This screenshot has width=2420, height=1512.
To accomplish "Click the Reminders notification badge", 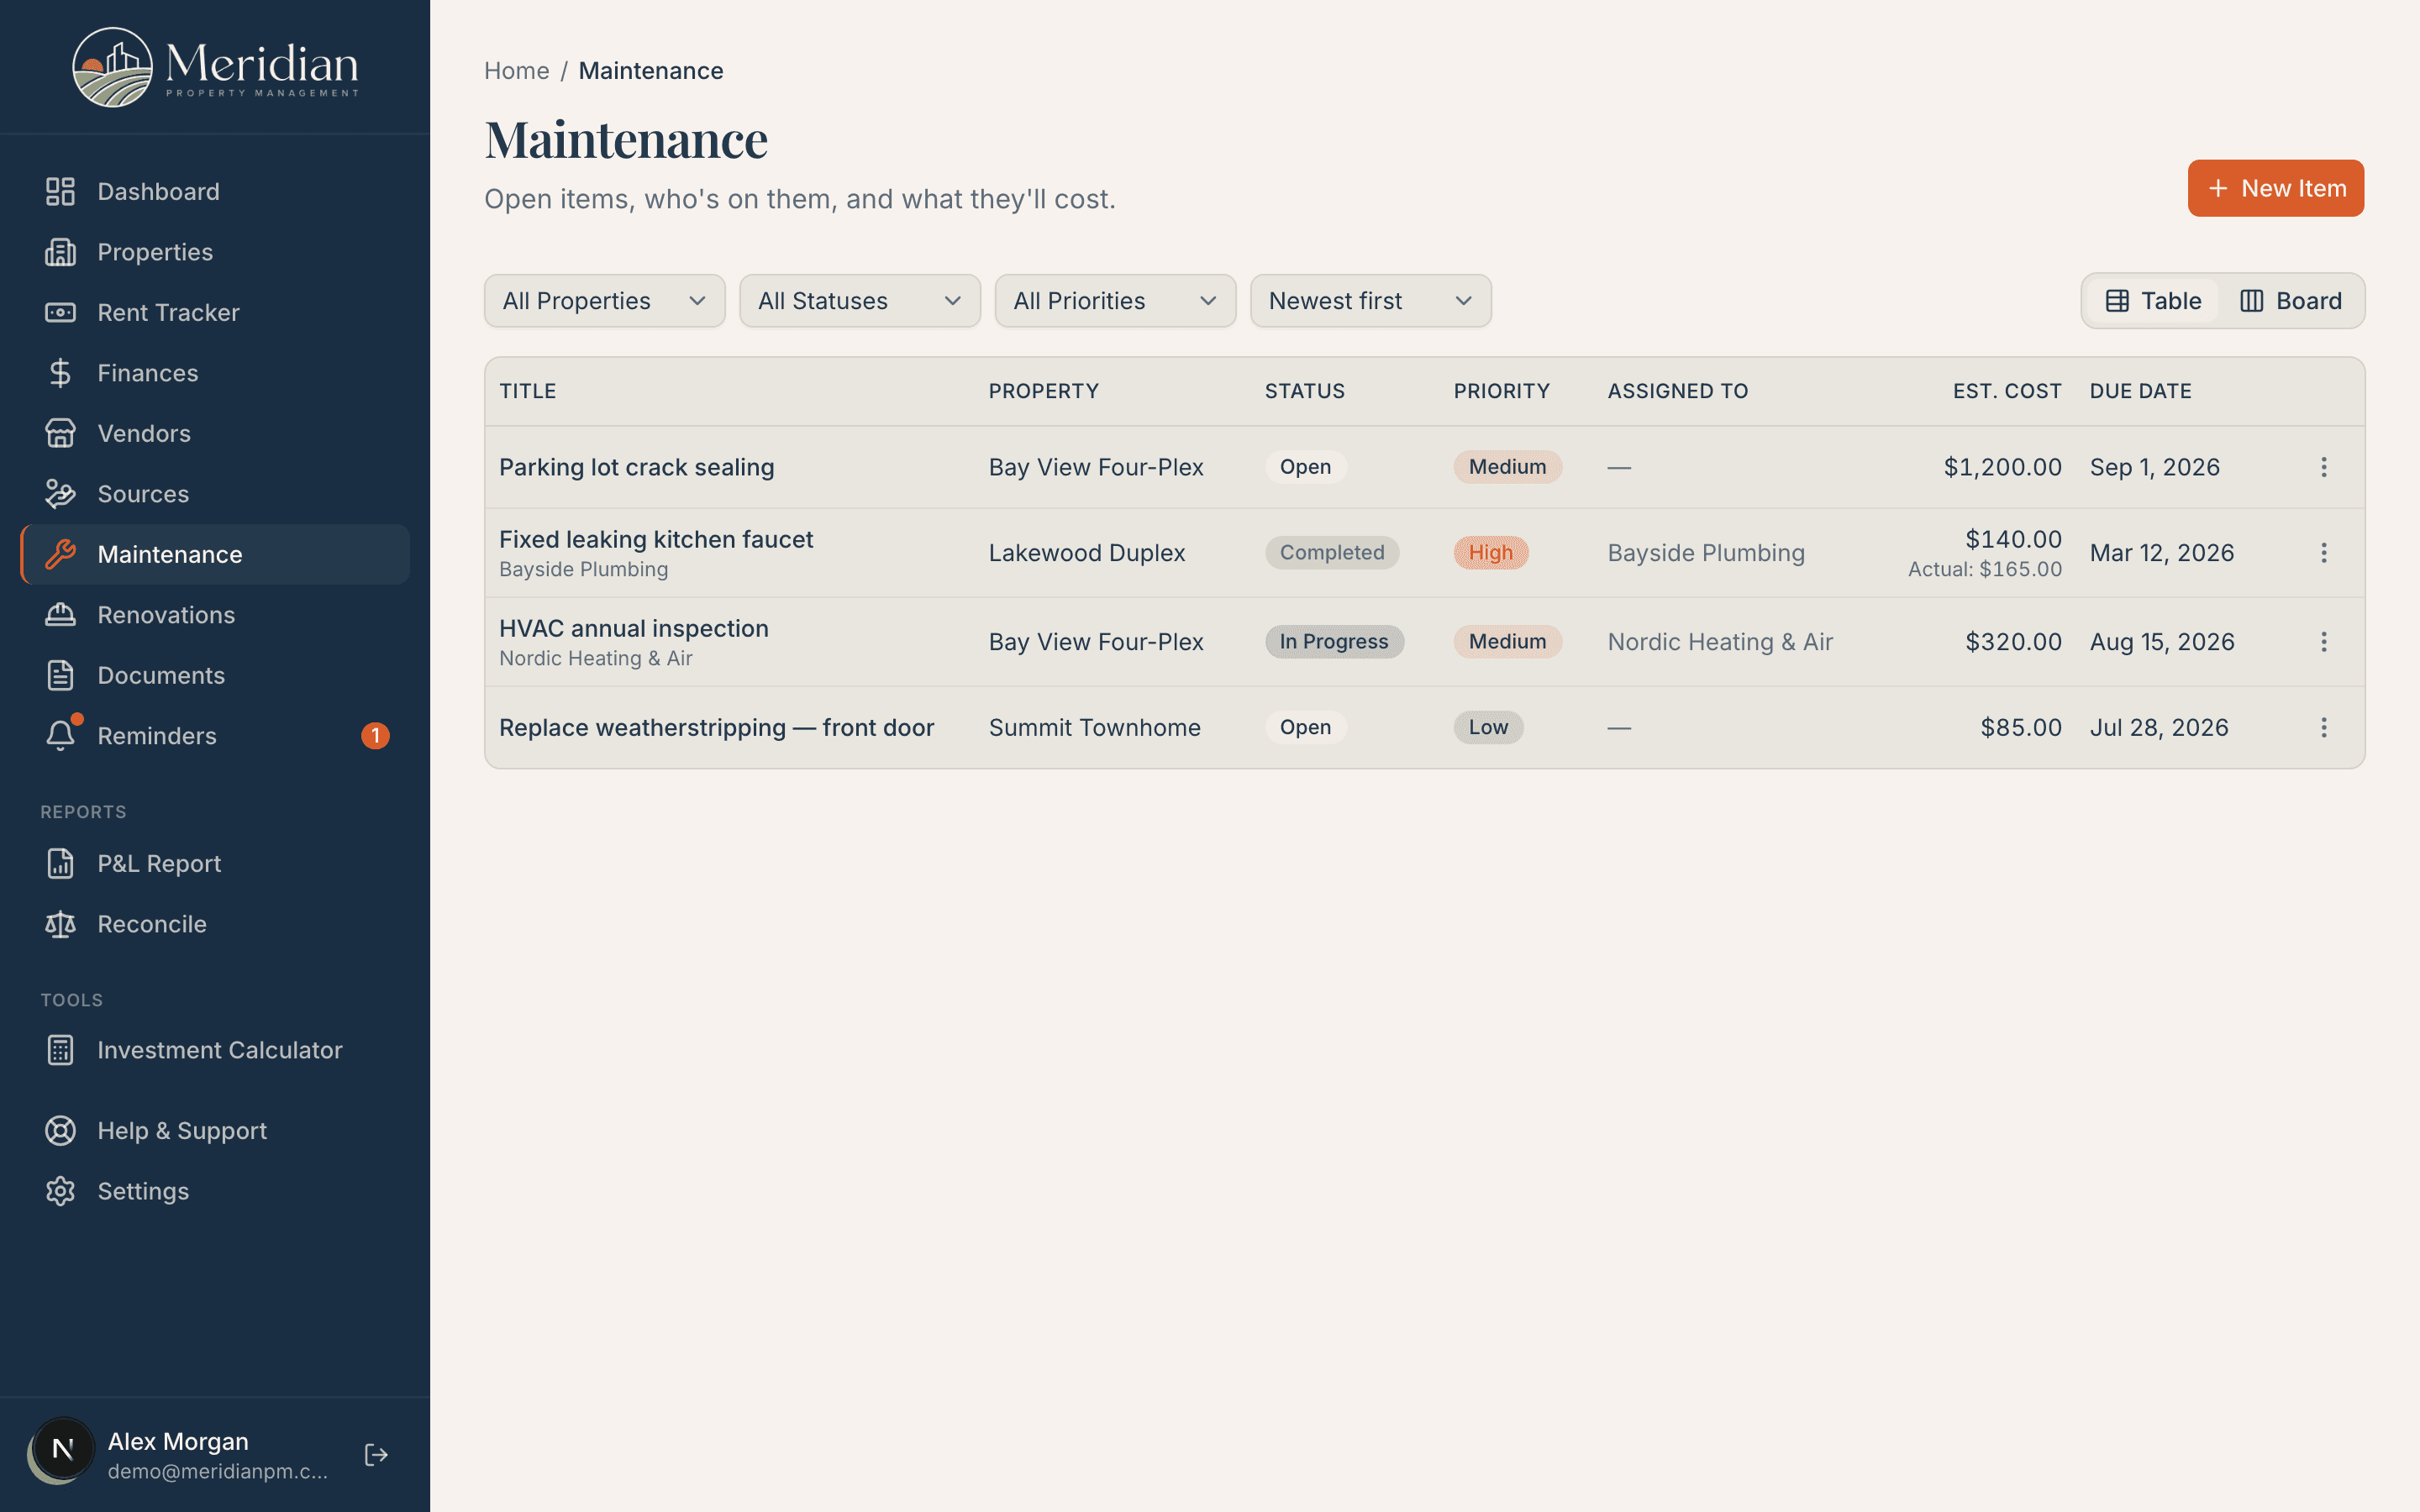I will pos(375,736).
